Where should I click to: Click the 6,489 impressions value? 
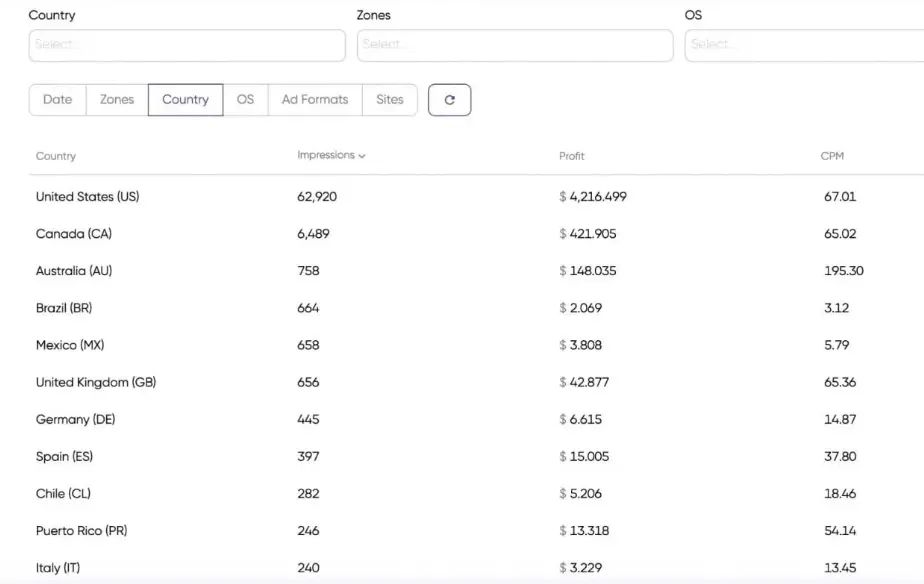[314, 234]
